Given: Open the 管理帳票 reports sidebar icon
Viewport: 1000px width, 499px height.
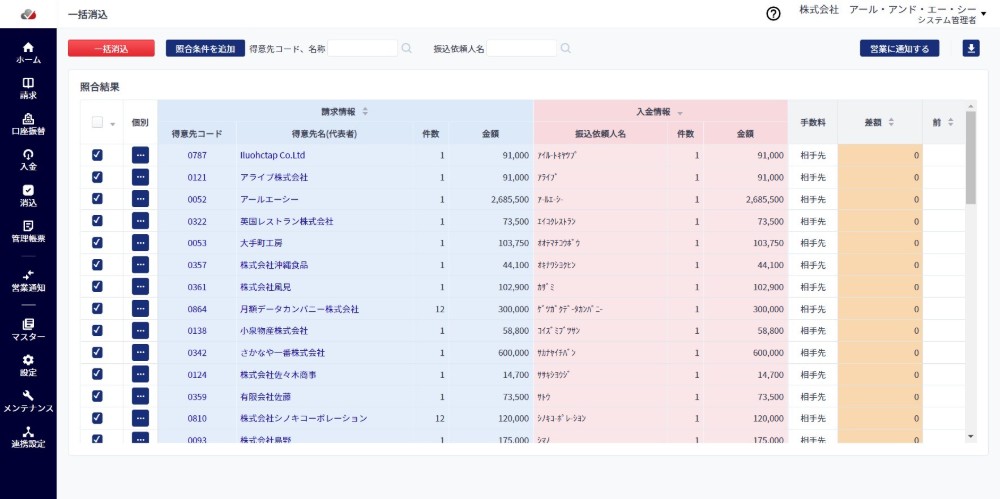Looking at the screenshot, I should pyautogui.click(x=28, y=231).
